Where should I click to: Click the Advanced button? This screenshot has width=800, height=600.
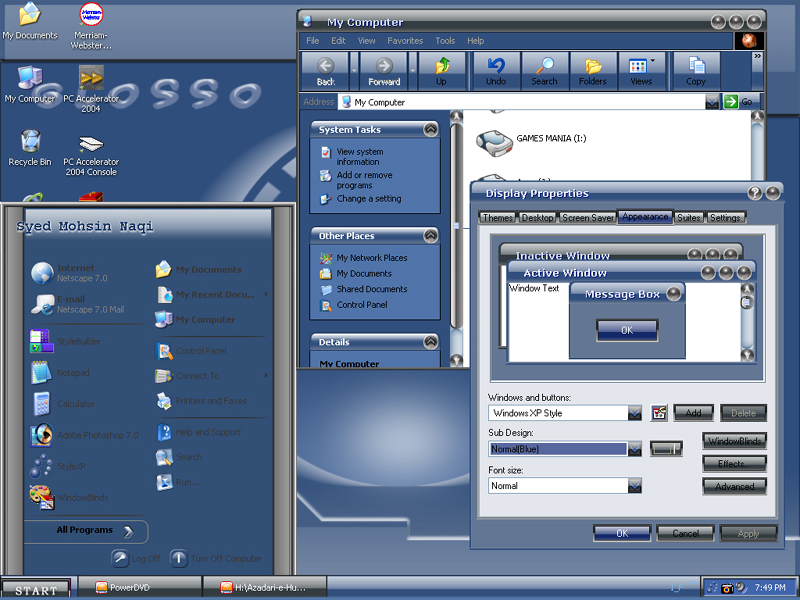click(735, 486)
